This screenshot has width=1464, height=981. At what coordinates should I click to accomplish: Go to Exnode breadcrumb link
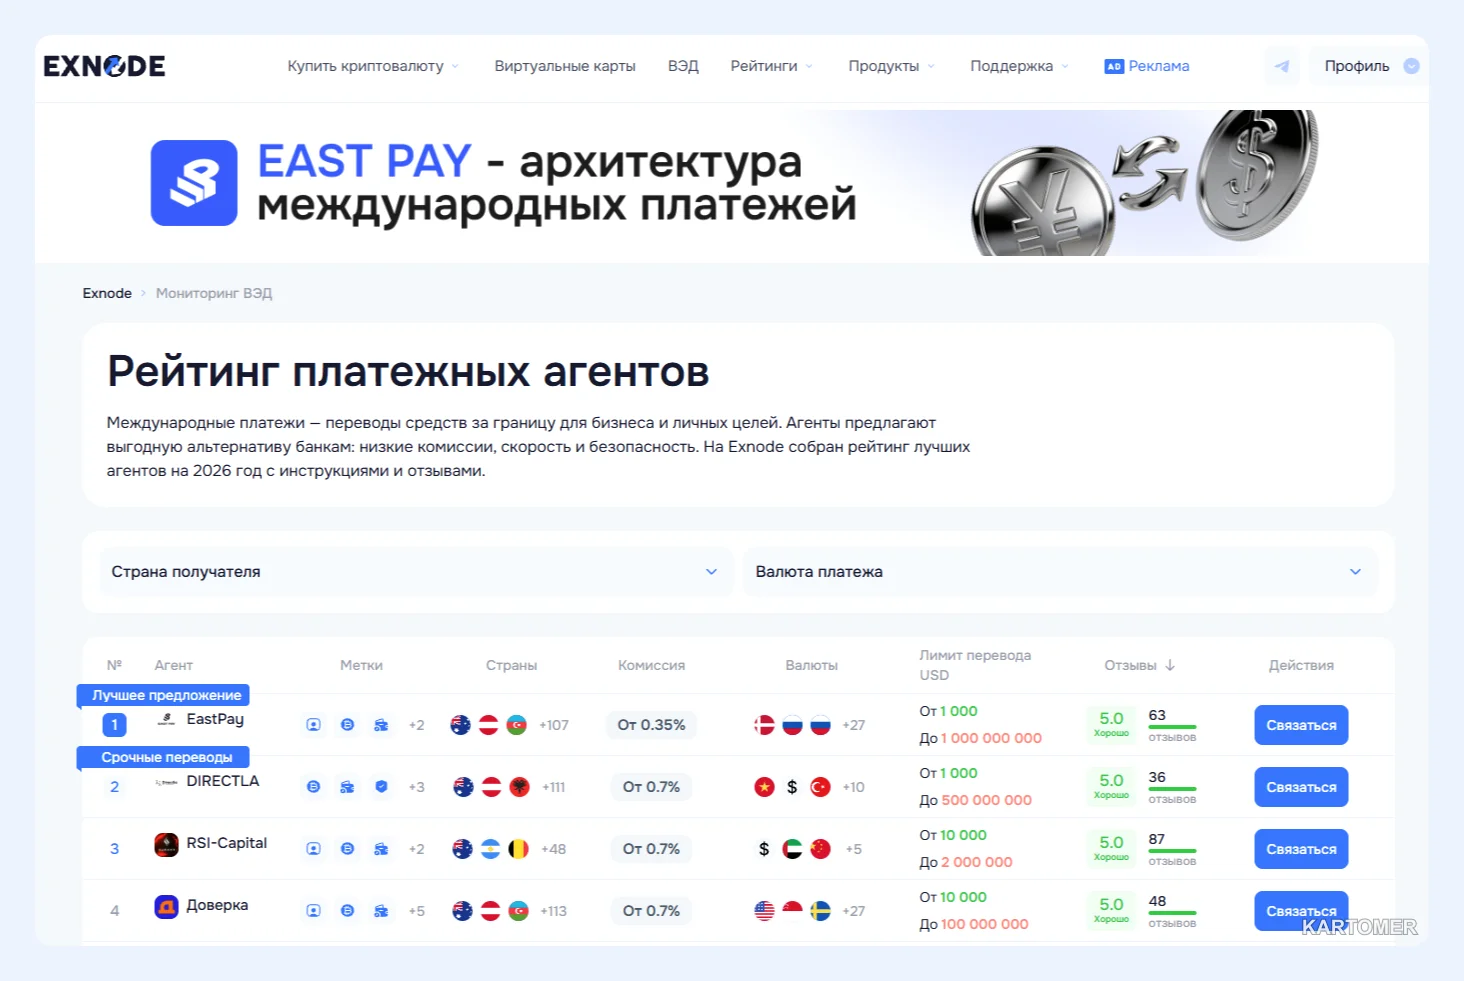click(107, 293)
